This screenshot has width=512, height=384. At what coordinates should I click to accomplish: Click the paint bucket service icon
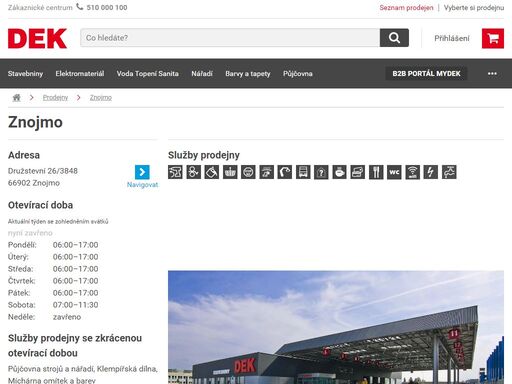(x=212, y=172)
